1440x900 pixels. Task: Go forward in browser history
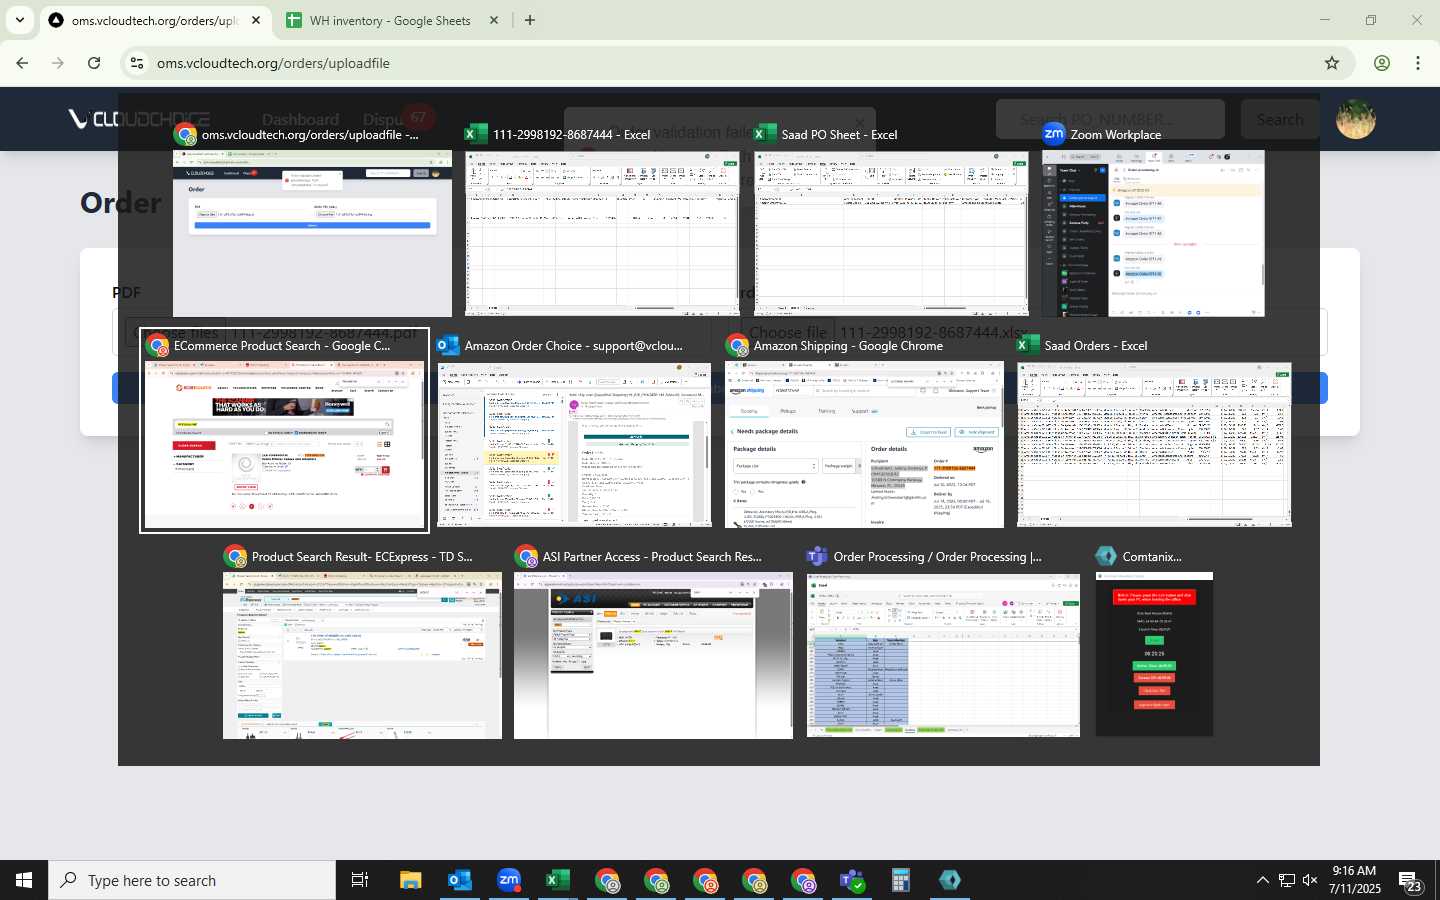tap(58, 63)
